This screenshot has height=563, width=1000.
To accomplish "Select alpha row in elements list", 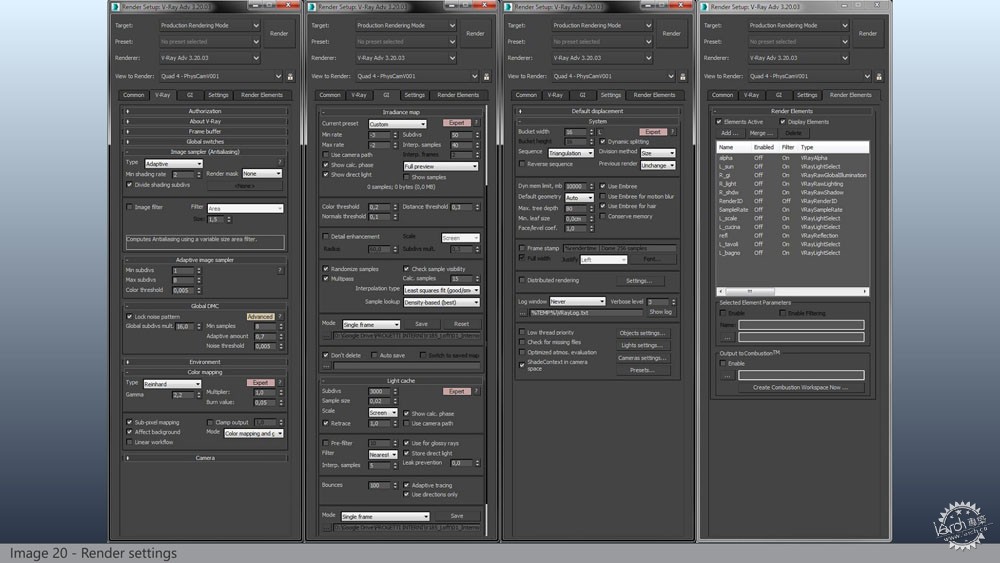I will (793, 158).
